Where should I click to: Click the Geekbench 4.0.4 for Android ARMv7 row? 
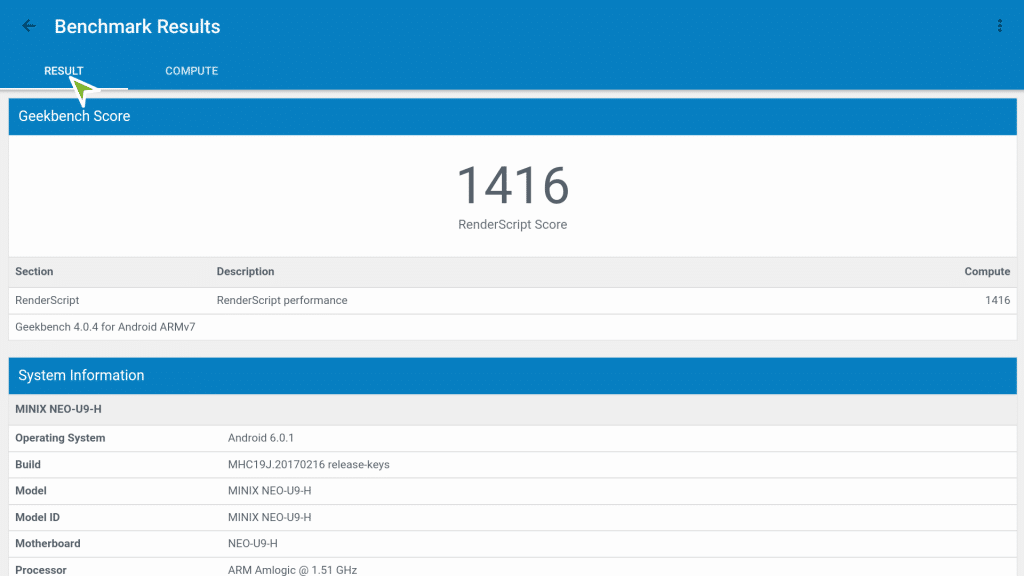tap(105, 327)
